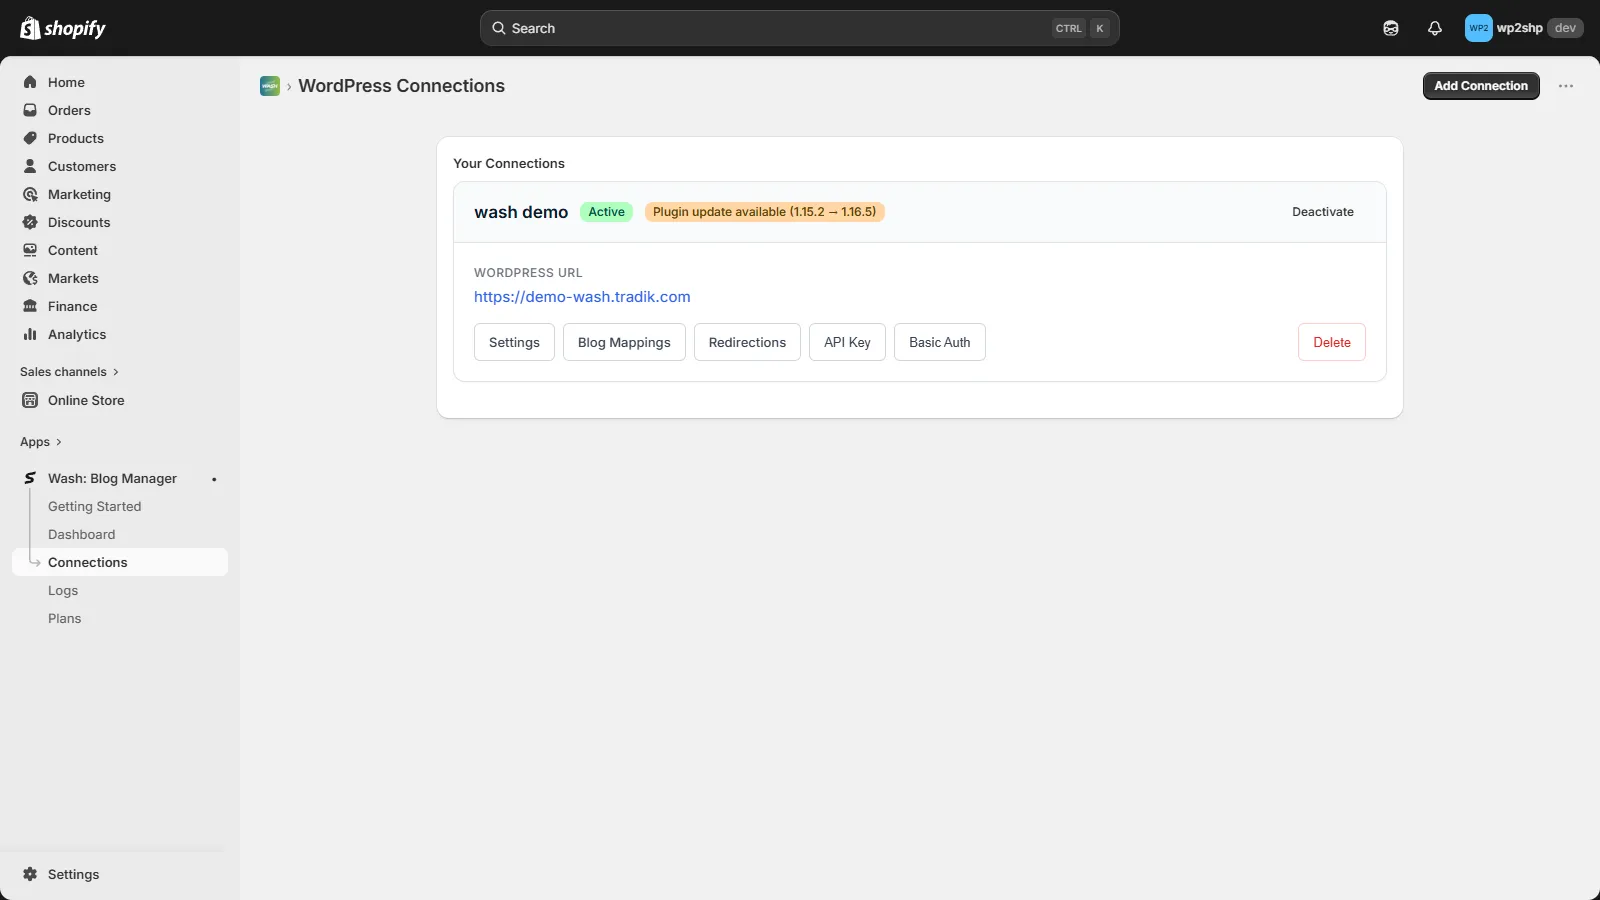Viewport: 1600px width, 900px height.
Task: Click the search magnifier icon
Action: [498, 28]
